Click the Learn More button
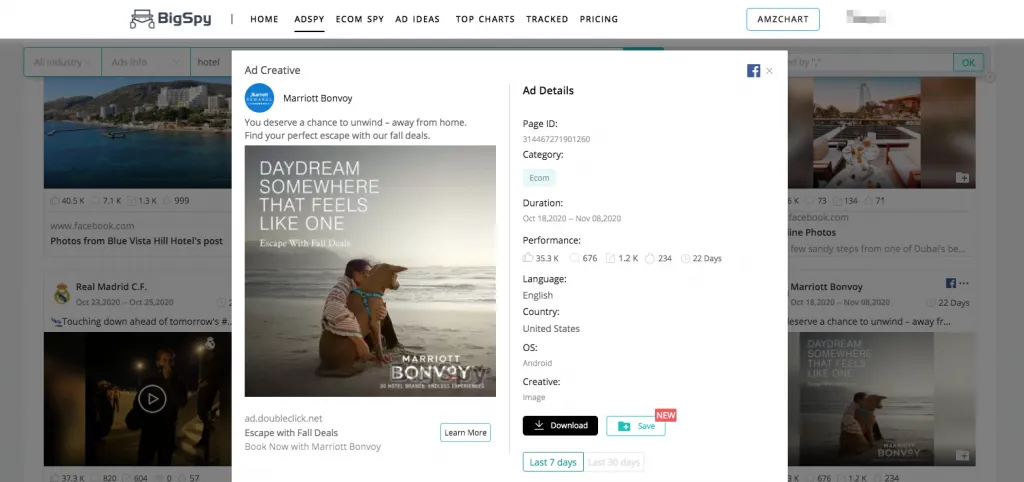The width and height of the screenshot is (1024, 482). [465, 432]
